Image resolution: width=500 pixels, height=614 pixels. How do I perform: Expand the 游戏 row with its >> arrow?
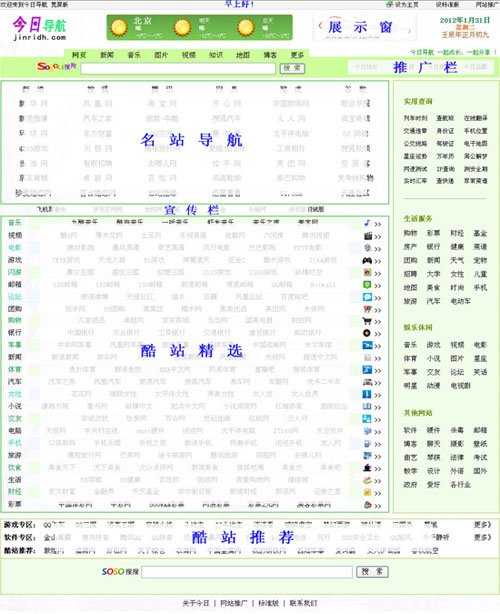tap(377, 261)
